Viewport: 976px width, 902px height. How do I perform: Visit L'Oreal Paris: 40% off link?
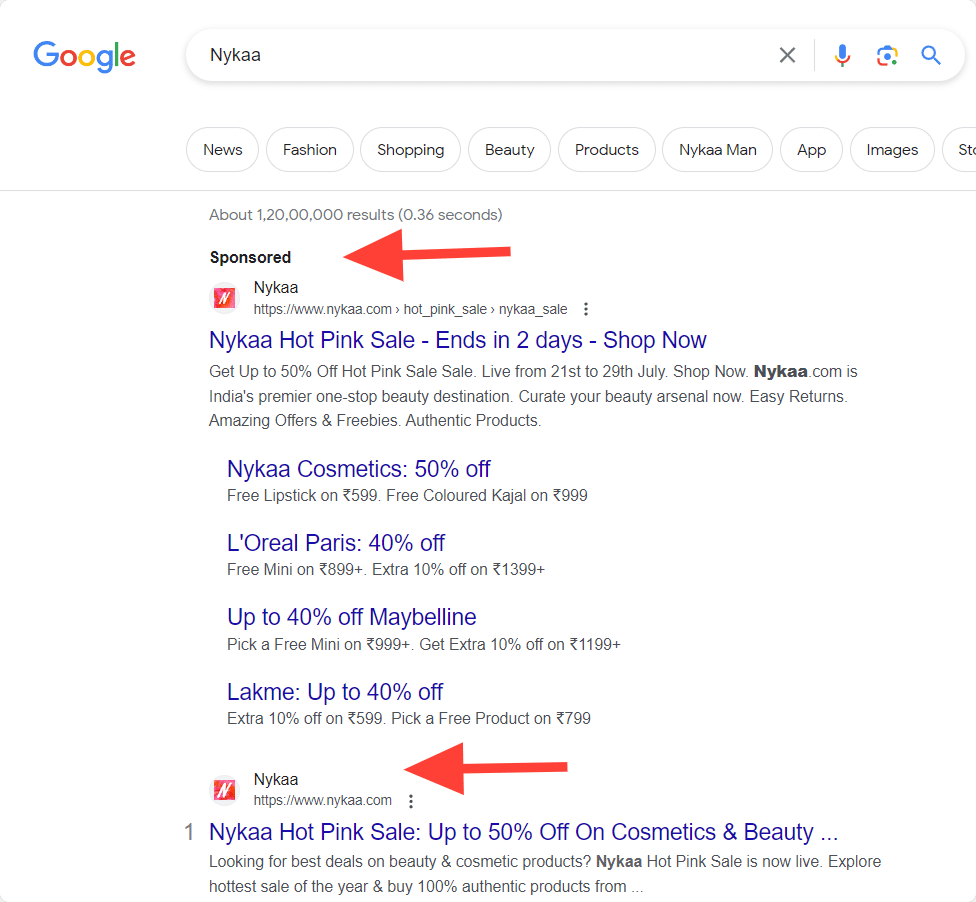[x=335, y=543]
